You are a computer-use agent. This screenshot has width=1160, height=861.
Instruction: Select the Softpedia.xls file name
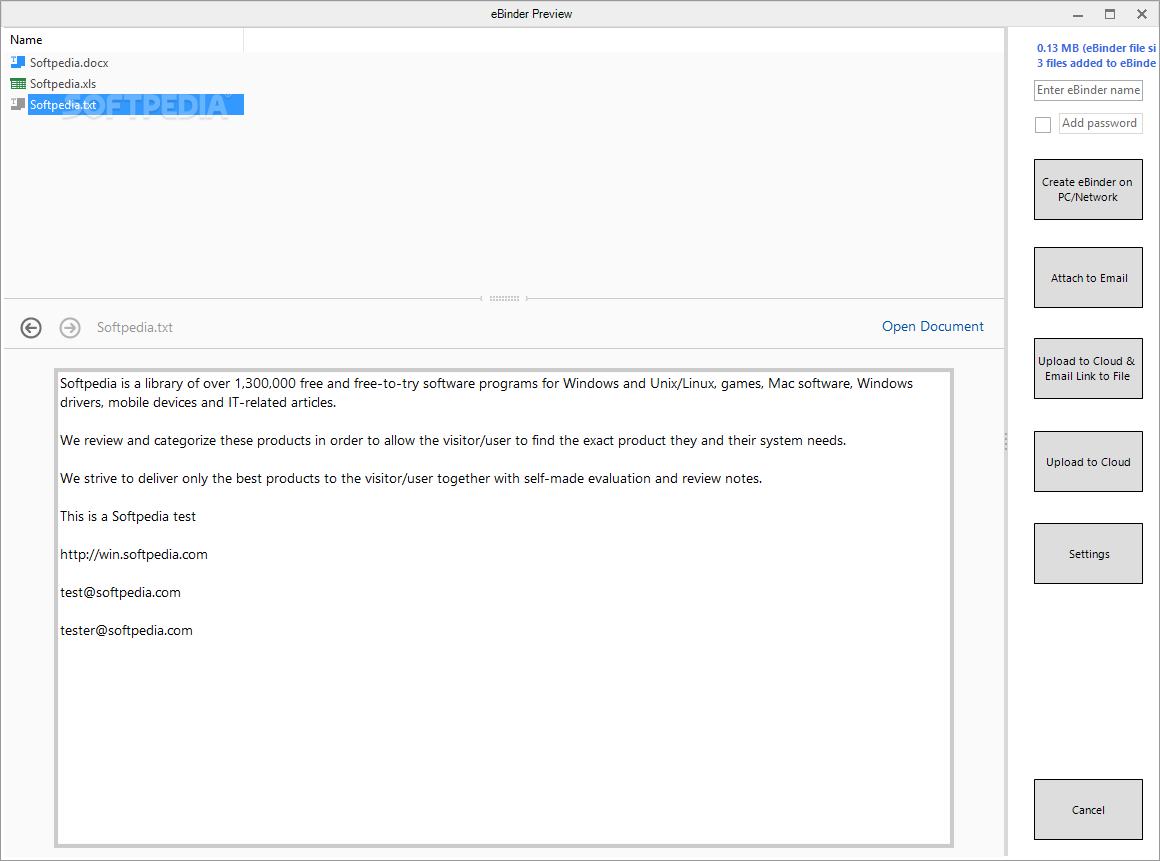click(63, 84)
